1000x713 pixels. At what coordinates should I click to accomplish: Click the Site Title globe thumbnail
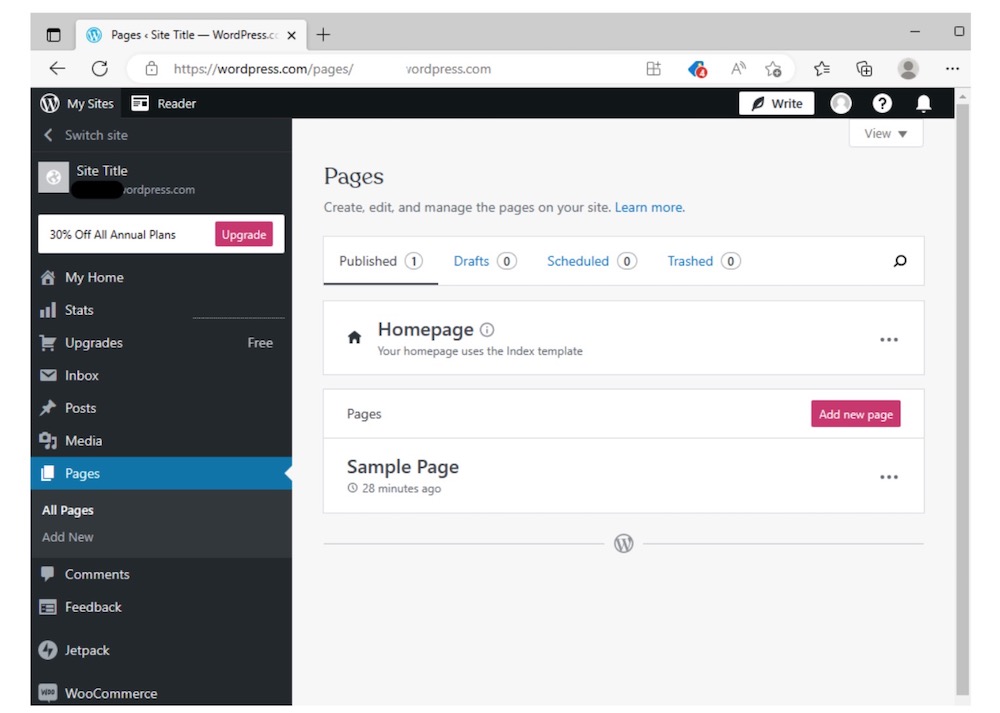(54, 177)
